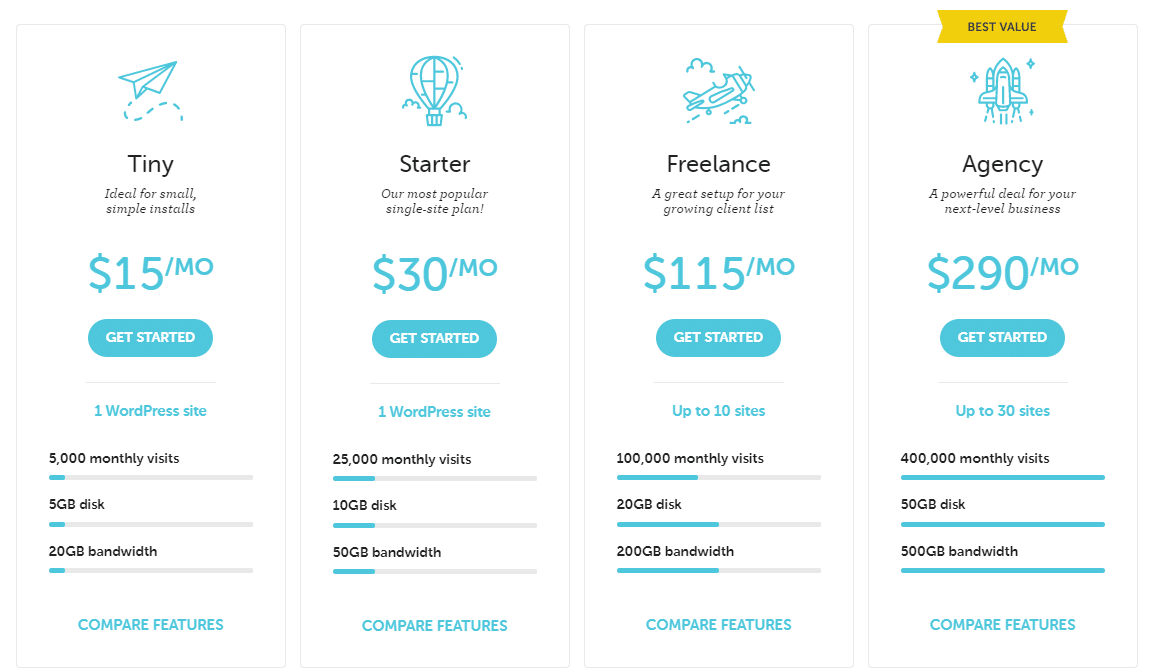The image size is (1154, 672).
Task: Select Get Started for the Agency plan
Action: click(1002, 338)
